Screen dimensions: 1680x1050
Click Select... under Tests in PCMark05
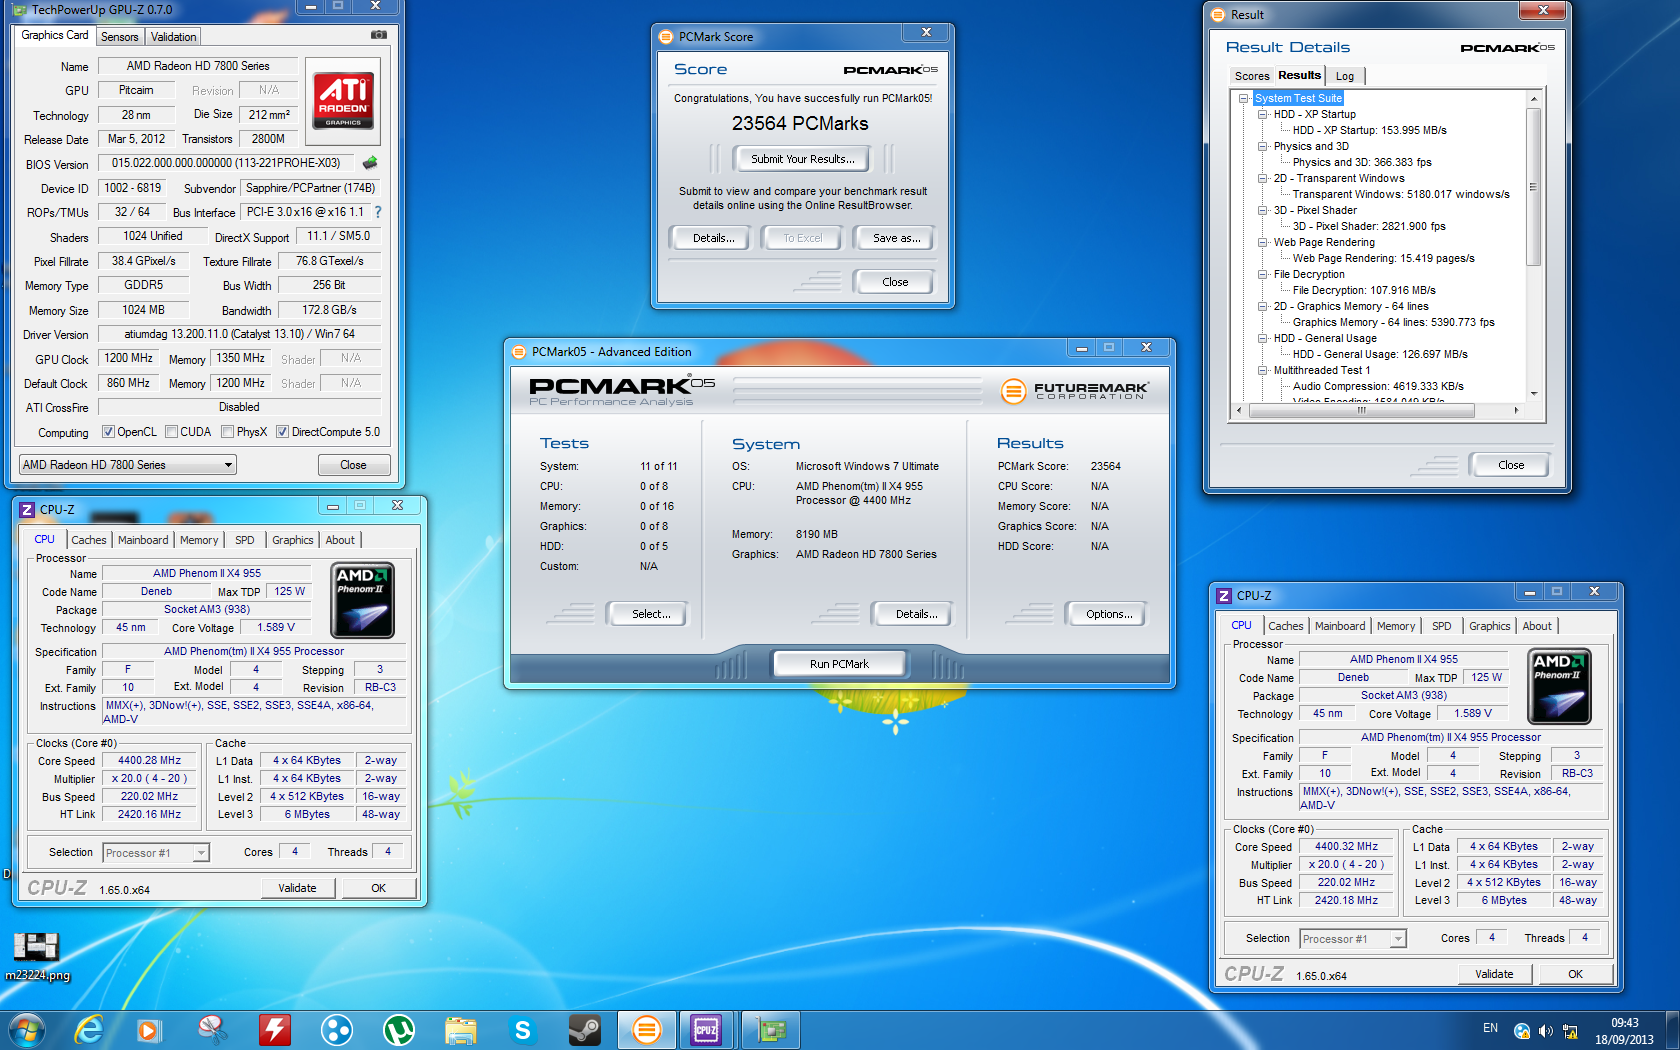651,614
